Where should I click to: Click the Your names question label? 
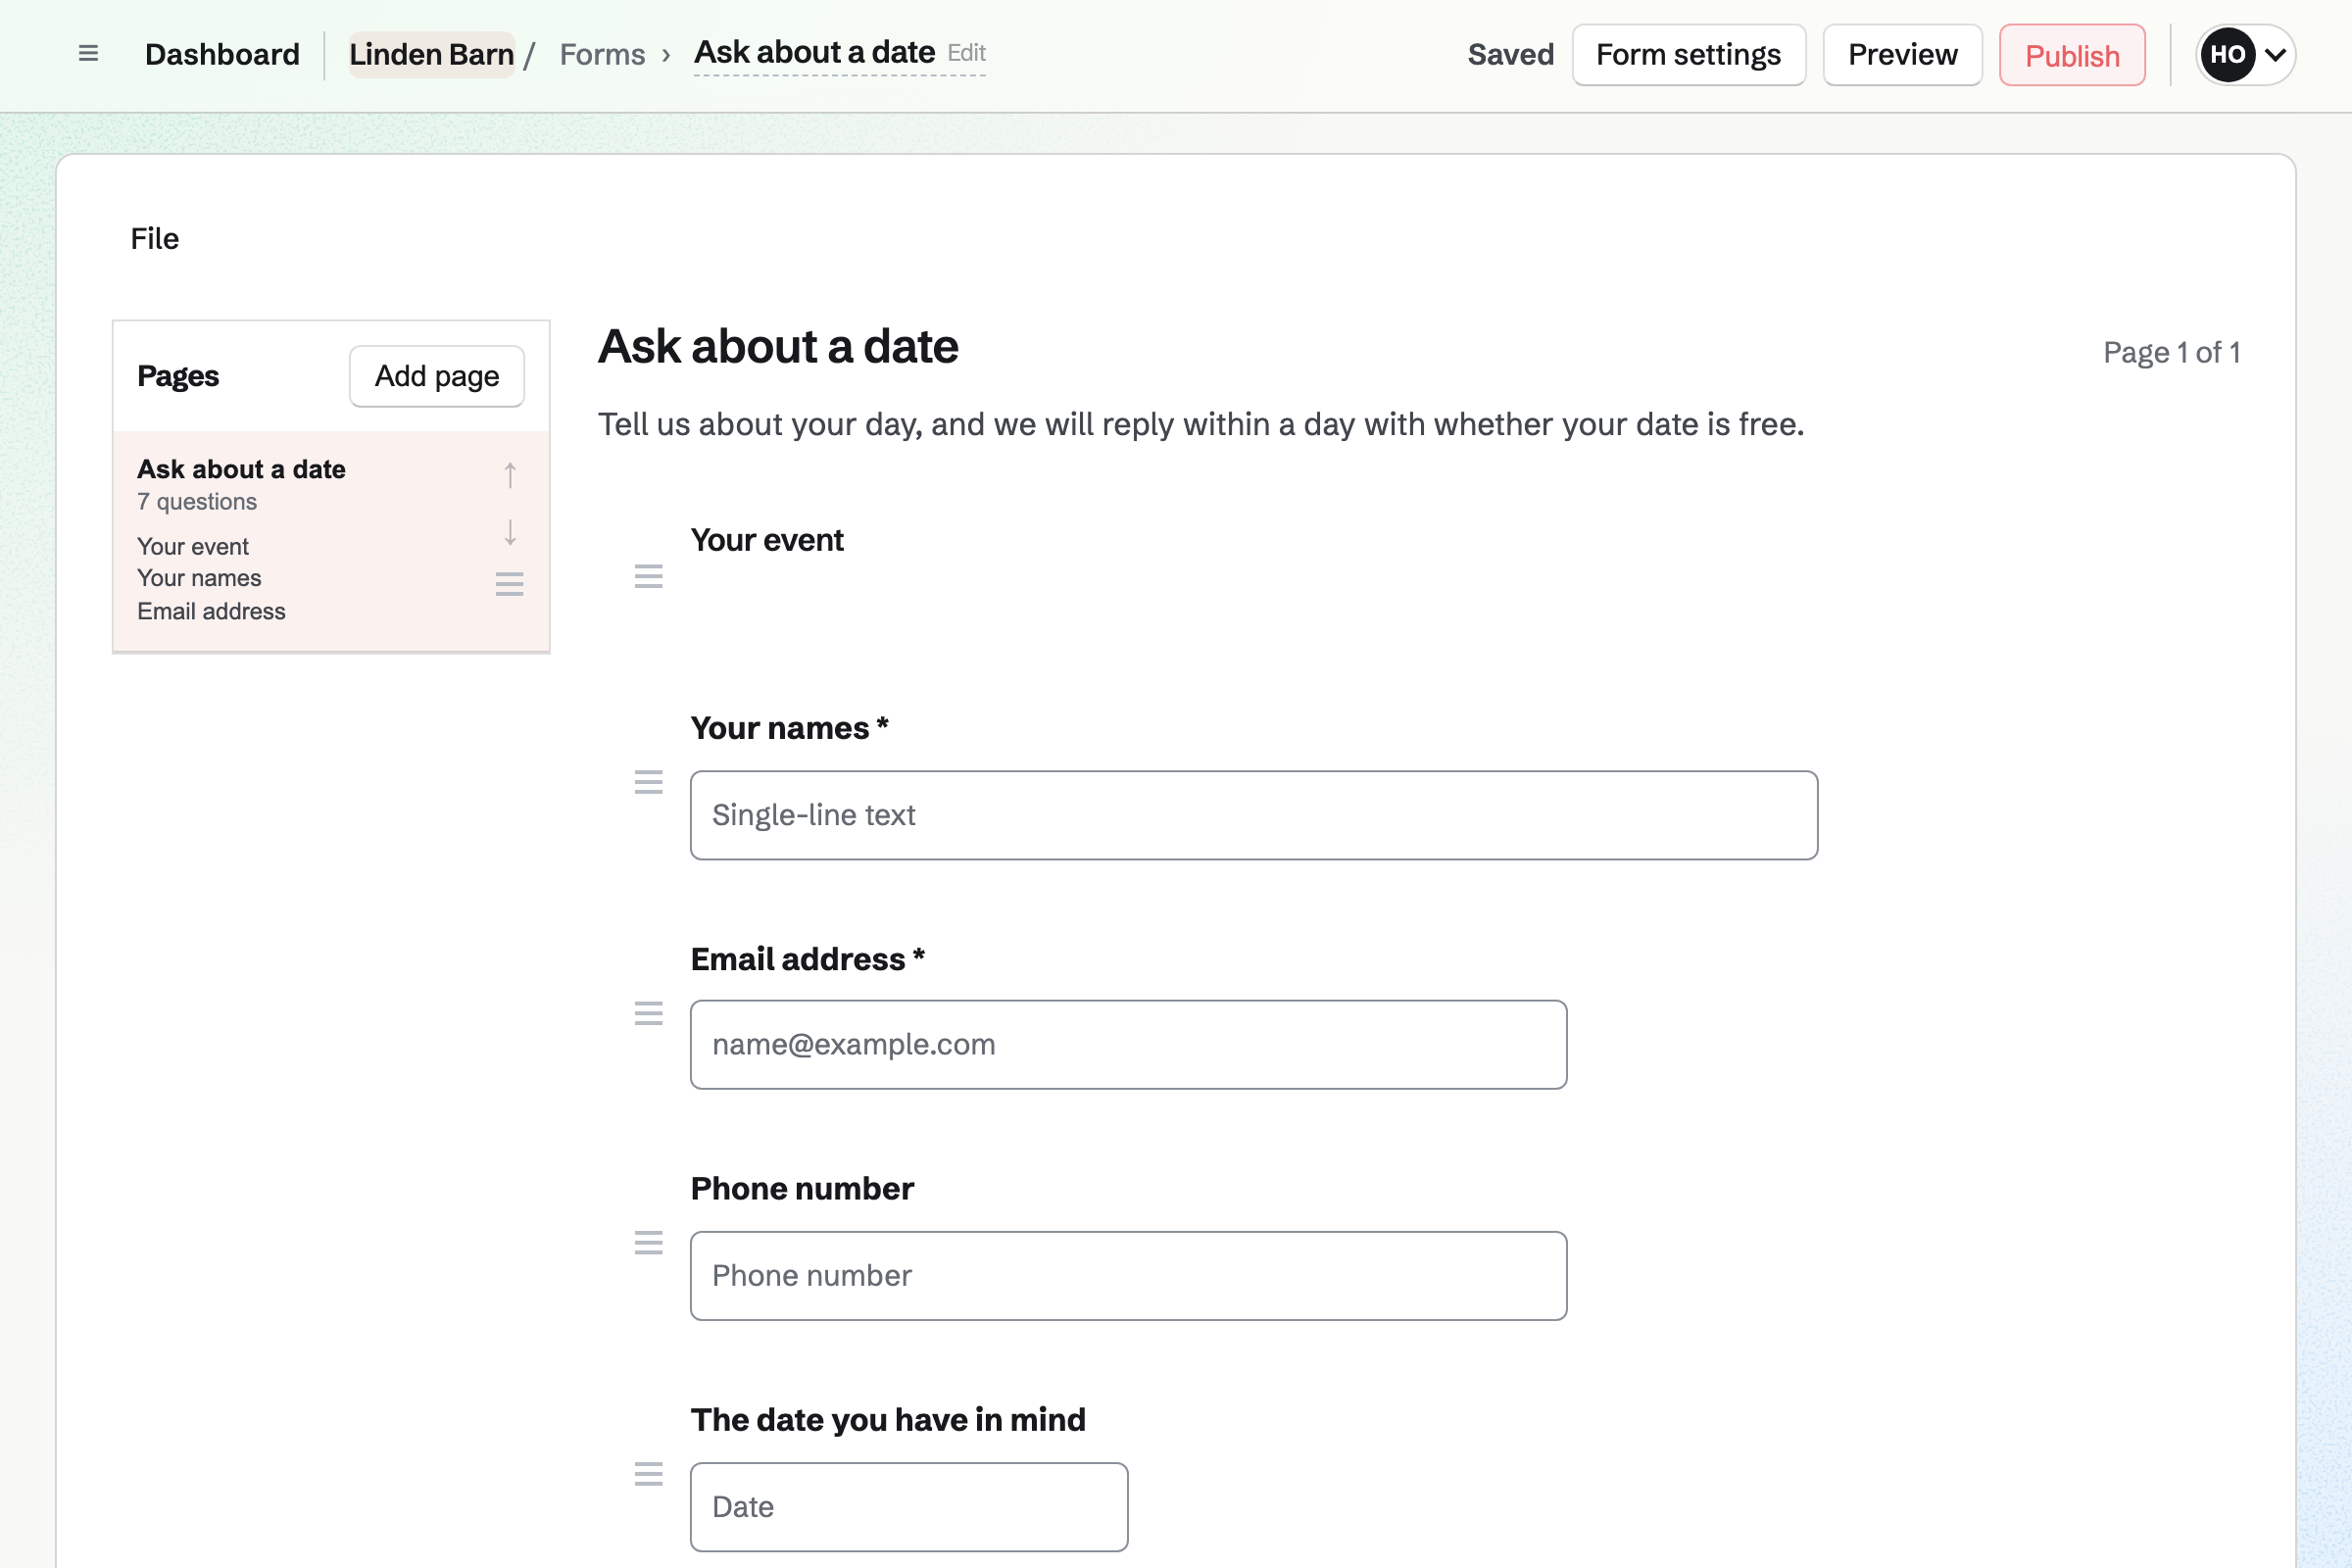(x=789, y=728)
